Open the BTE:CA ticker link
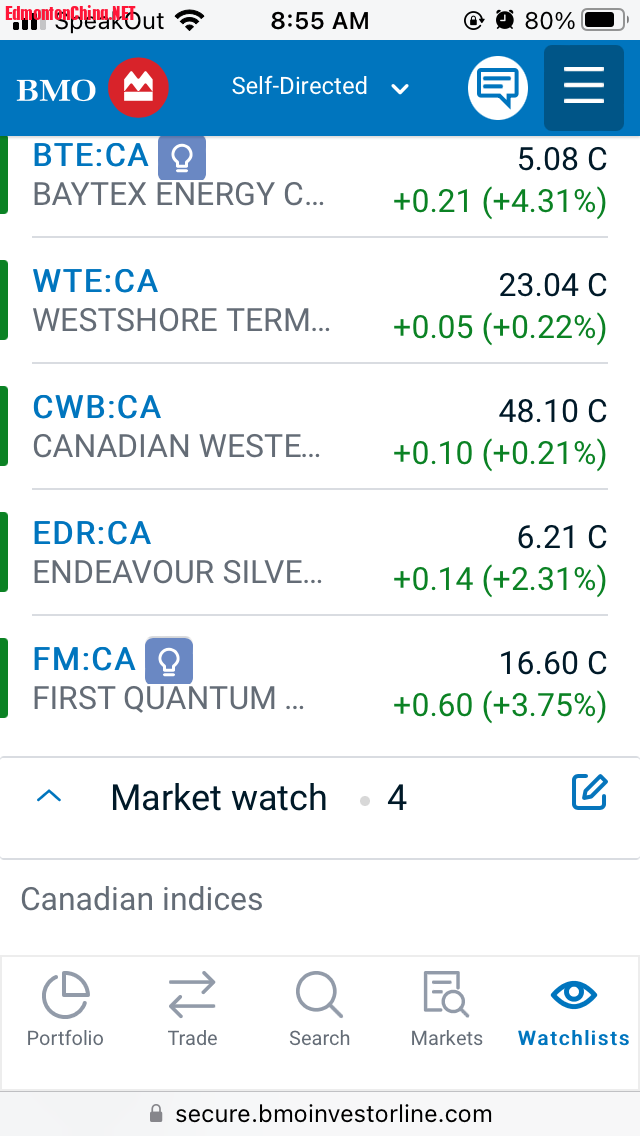 tap(91, 155)
